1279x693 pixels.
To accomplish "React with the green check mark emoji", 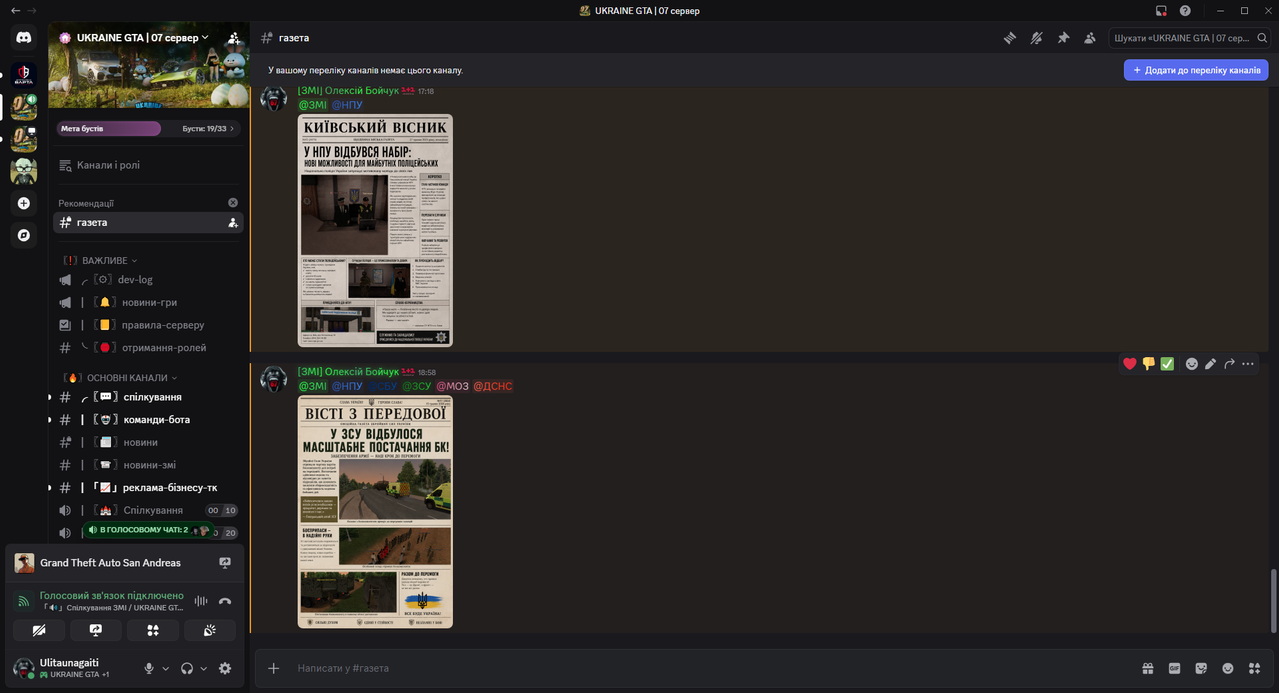I will (1167, 364).
